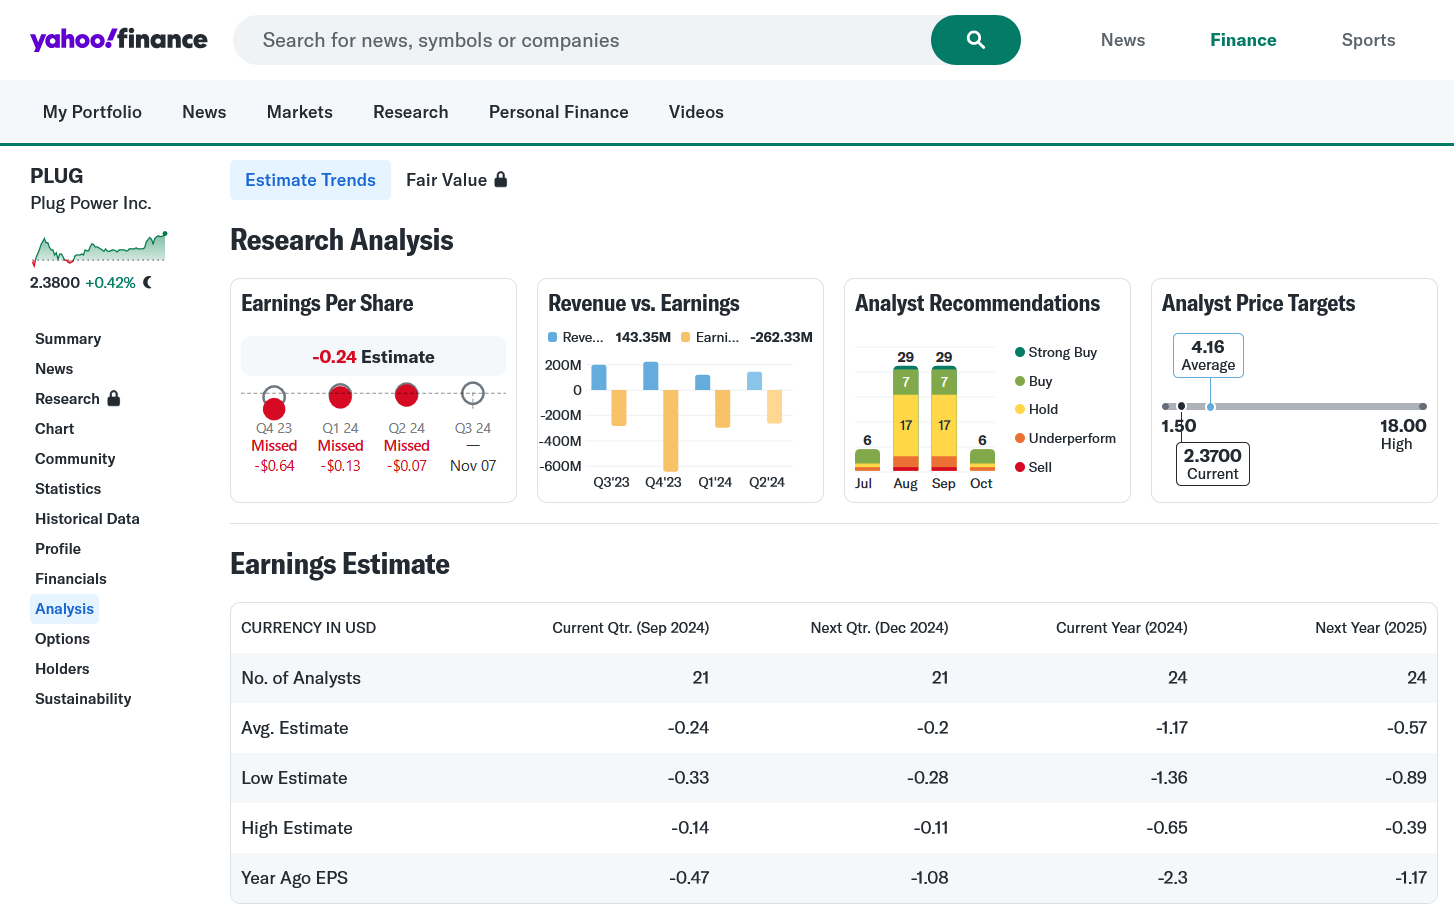
Task: Click the Q1 24 missed earnings red dot
Action: [340, 397]
